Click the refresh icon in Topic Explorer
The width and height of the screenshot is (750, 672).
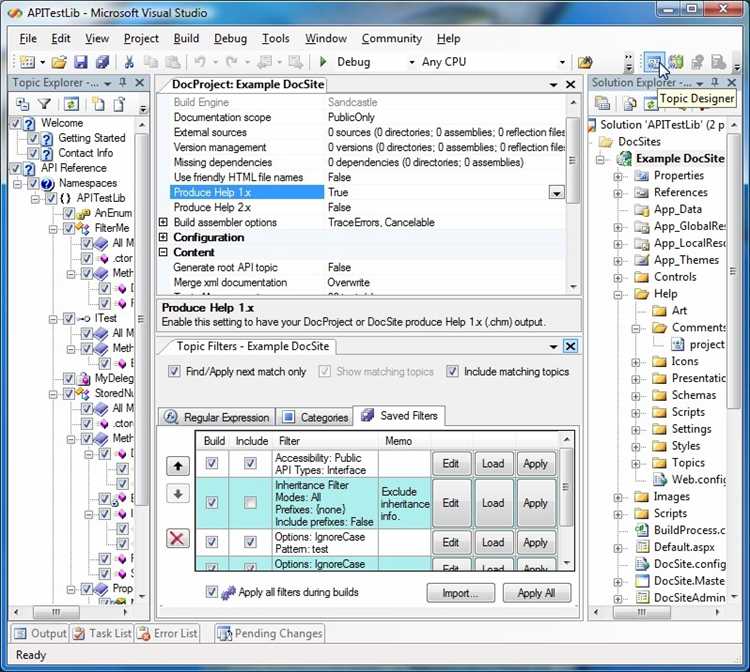coord(71,104)
